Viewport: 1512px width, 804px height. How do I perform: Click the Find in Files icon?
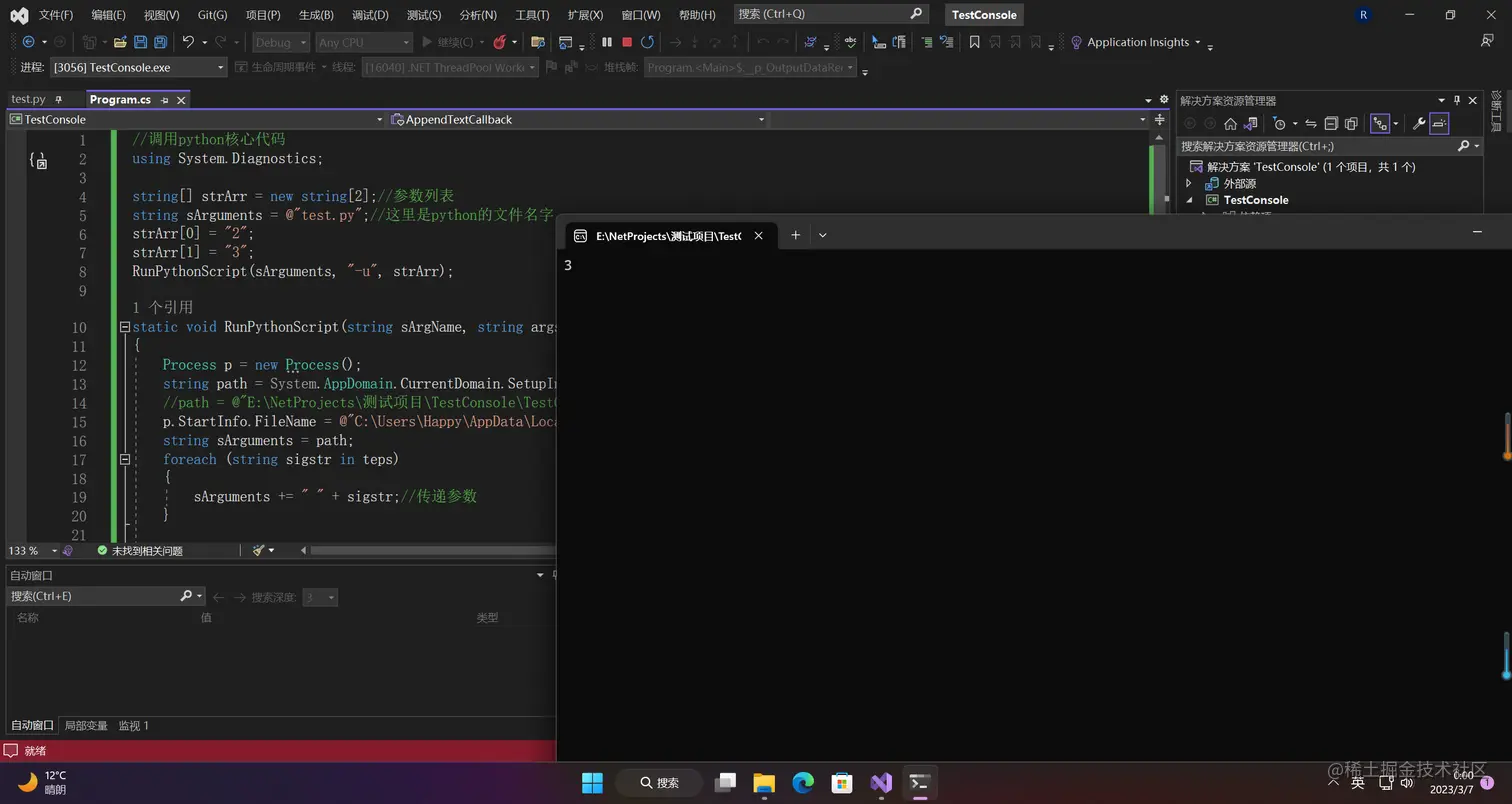pyautogui.click(x=538, y=42)
